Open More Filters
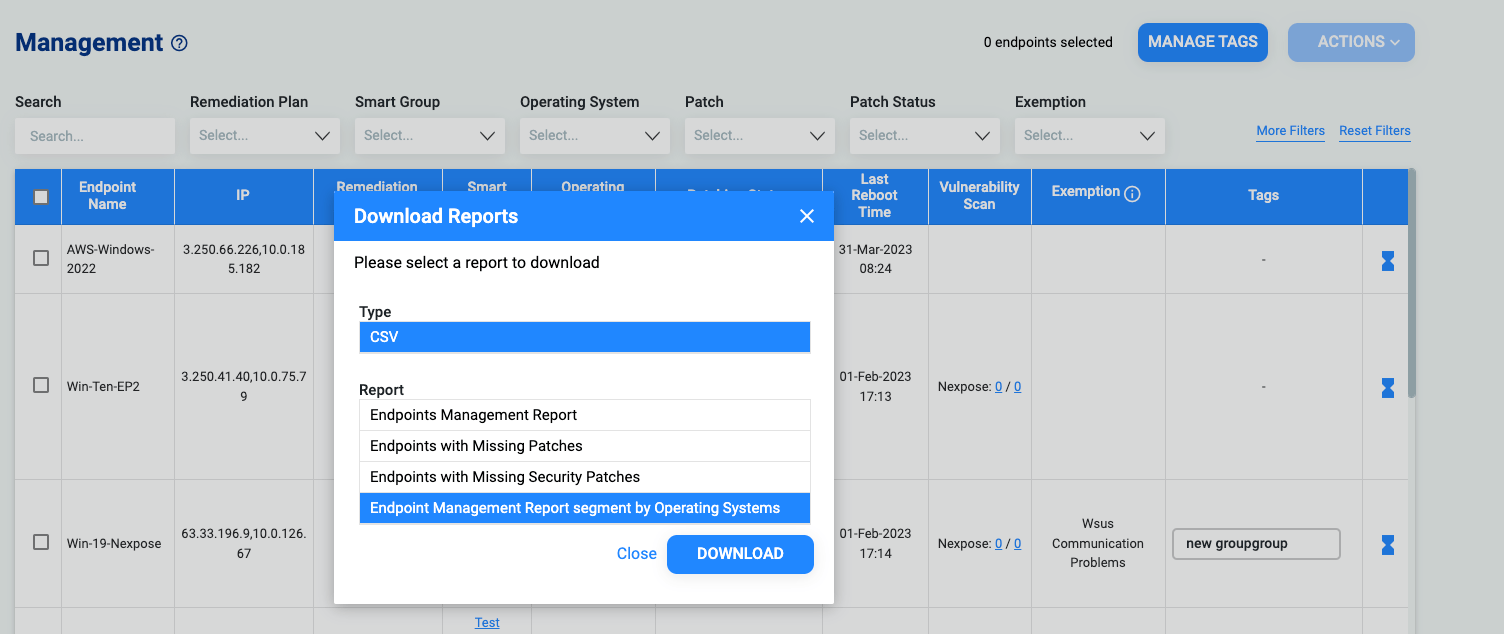The image size is (1504, 634). (x=1290, y=130)
